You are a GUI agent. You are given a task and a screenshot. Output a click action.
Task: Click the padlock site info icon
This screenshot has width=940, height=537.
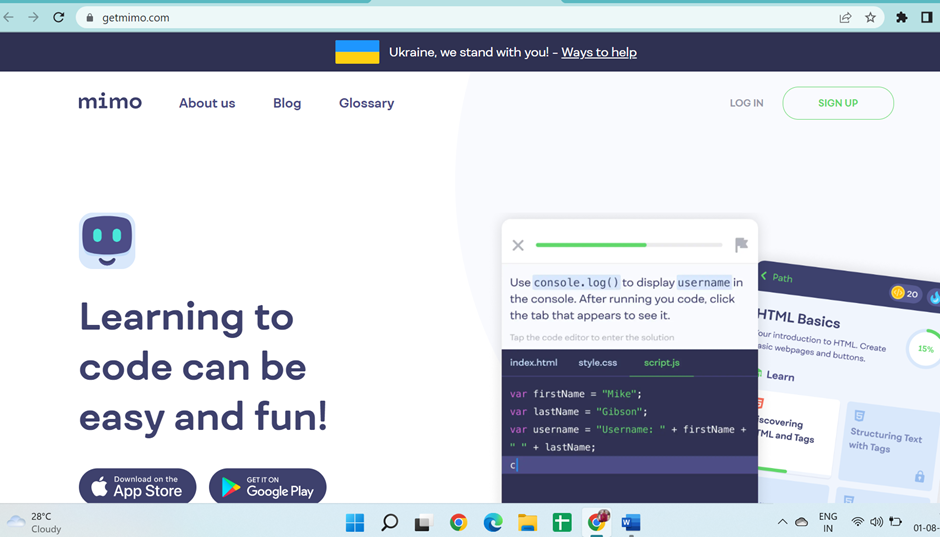pyautogui.click(x=90, y=18)
